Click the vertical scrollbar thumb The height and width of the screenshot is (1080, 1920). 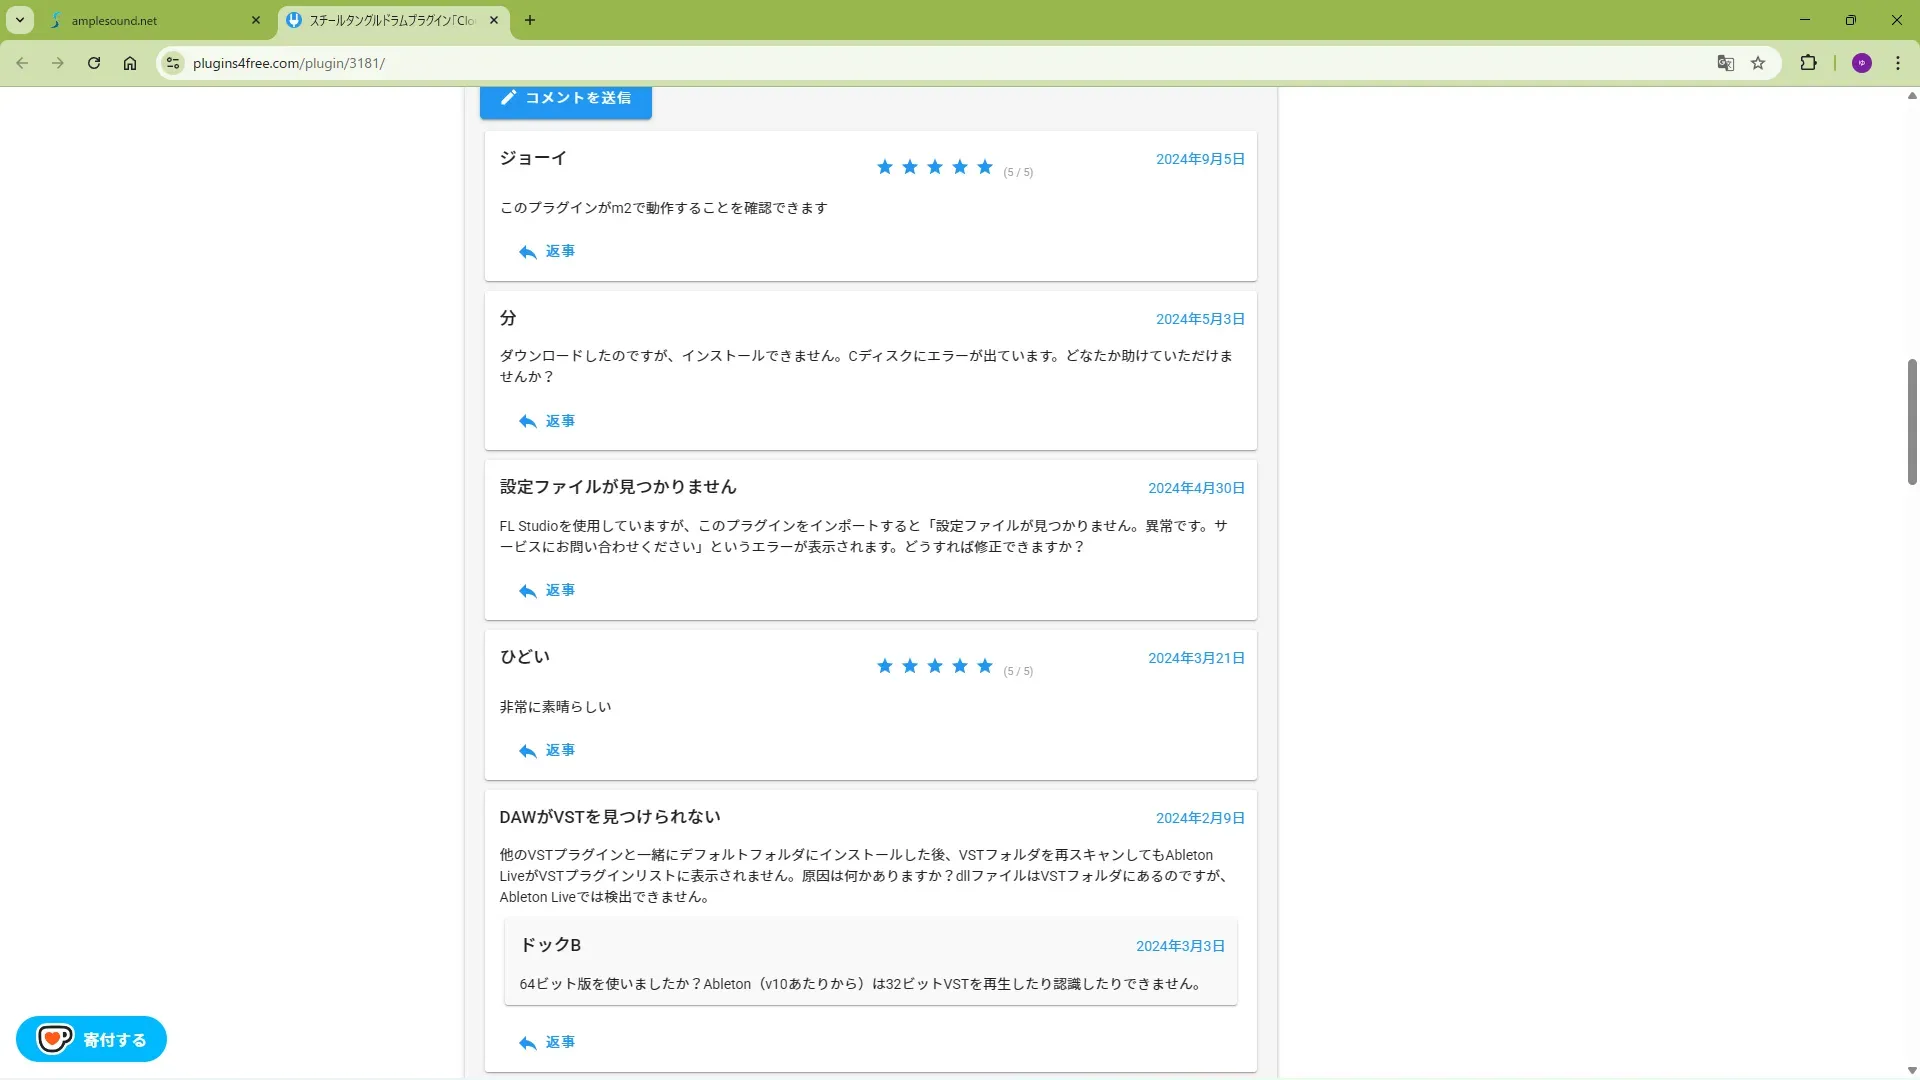click(x=1911, y=421)
